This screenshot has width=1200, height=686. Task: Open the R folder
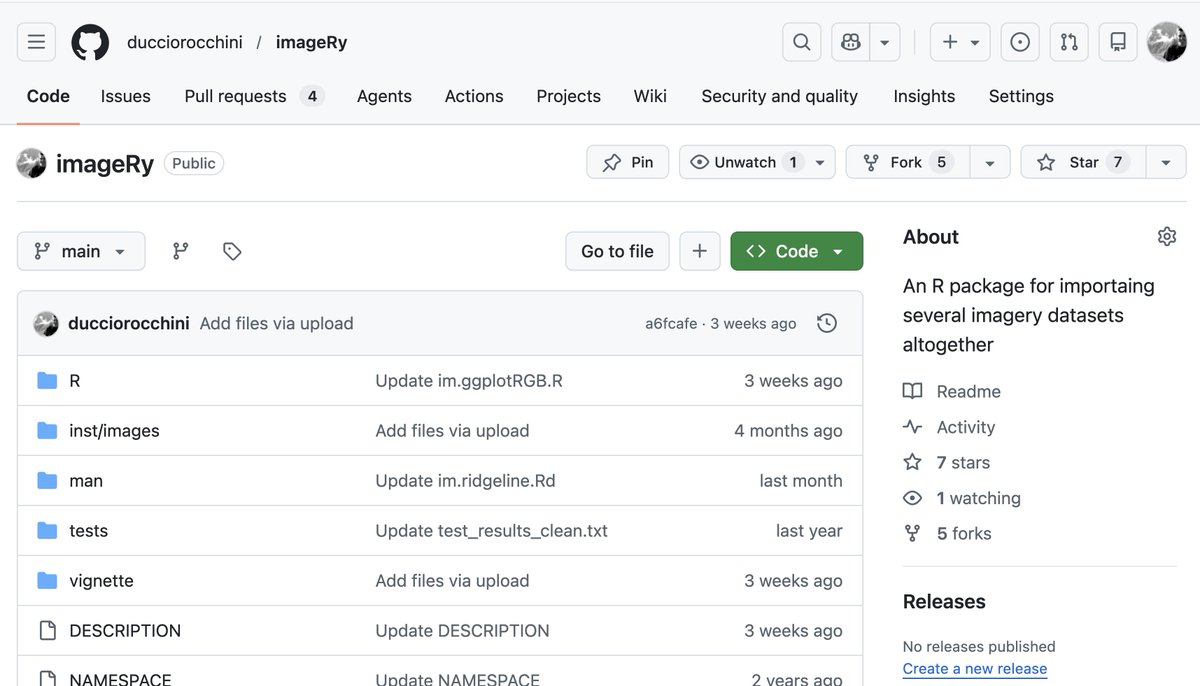pos(75,381)
